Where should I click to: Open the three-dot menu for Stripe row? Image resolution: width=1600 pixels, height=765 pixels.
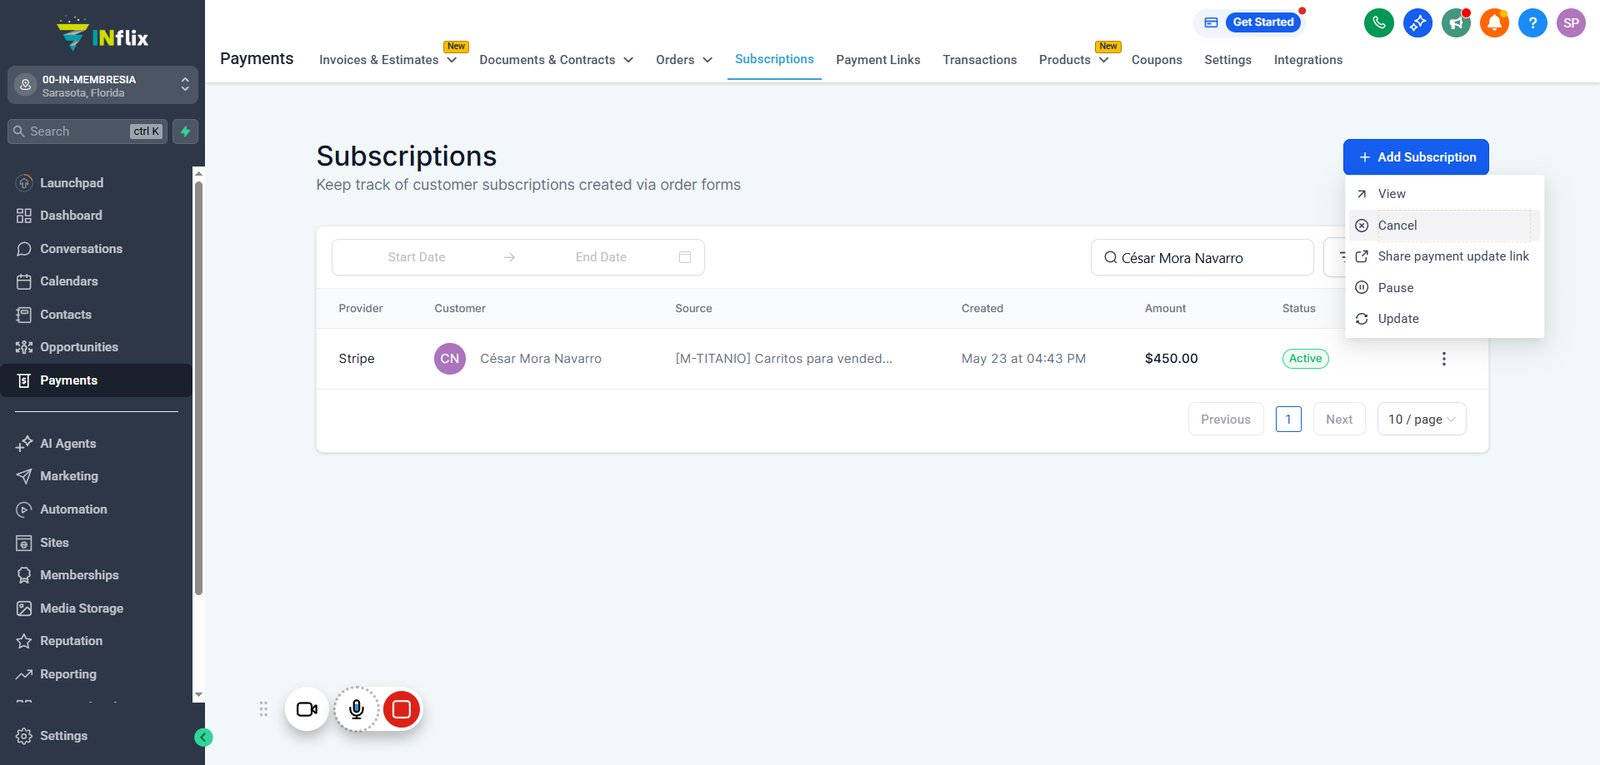[x=1443, y=359]
